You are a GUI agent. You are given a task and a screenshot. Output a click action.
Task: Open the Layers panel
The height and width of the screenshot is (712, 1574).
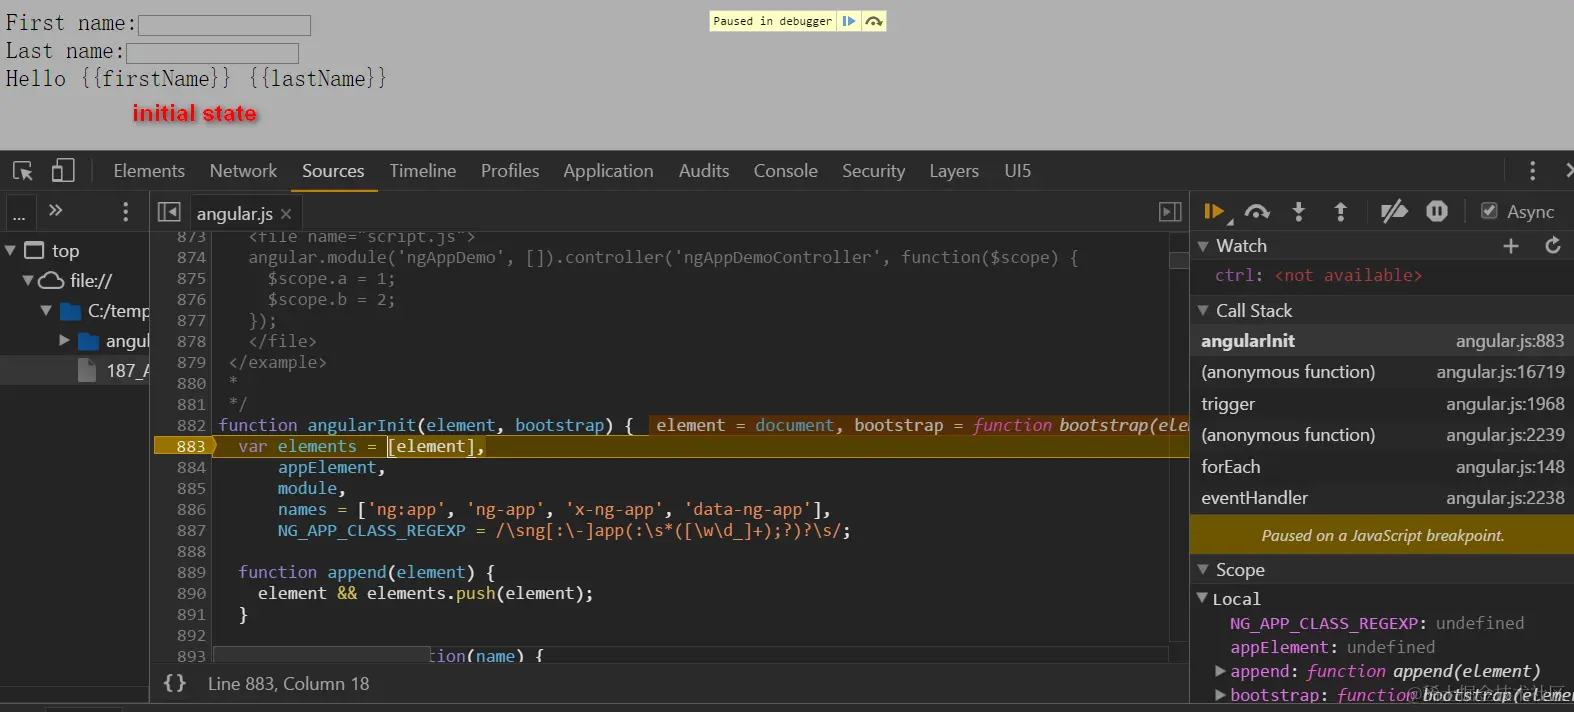pos(954,171)
